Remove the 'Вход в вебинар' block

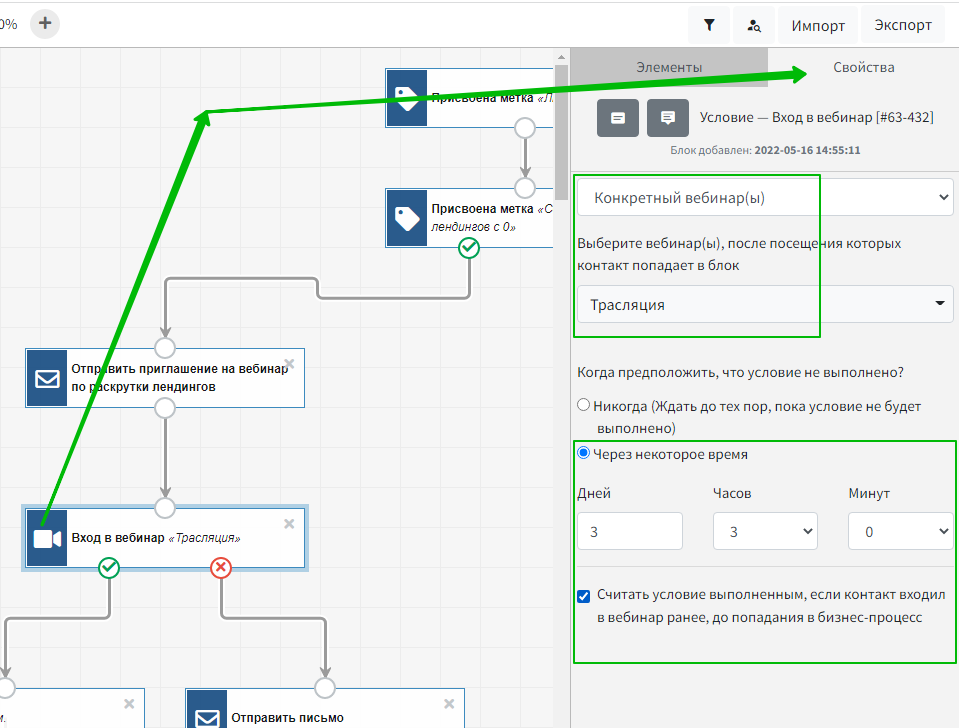tap(289, 523)
